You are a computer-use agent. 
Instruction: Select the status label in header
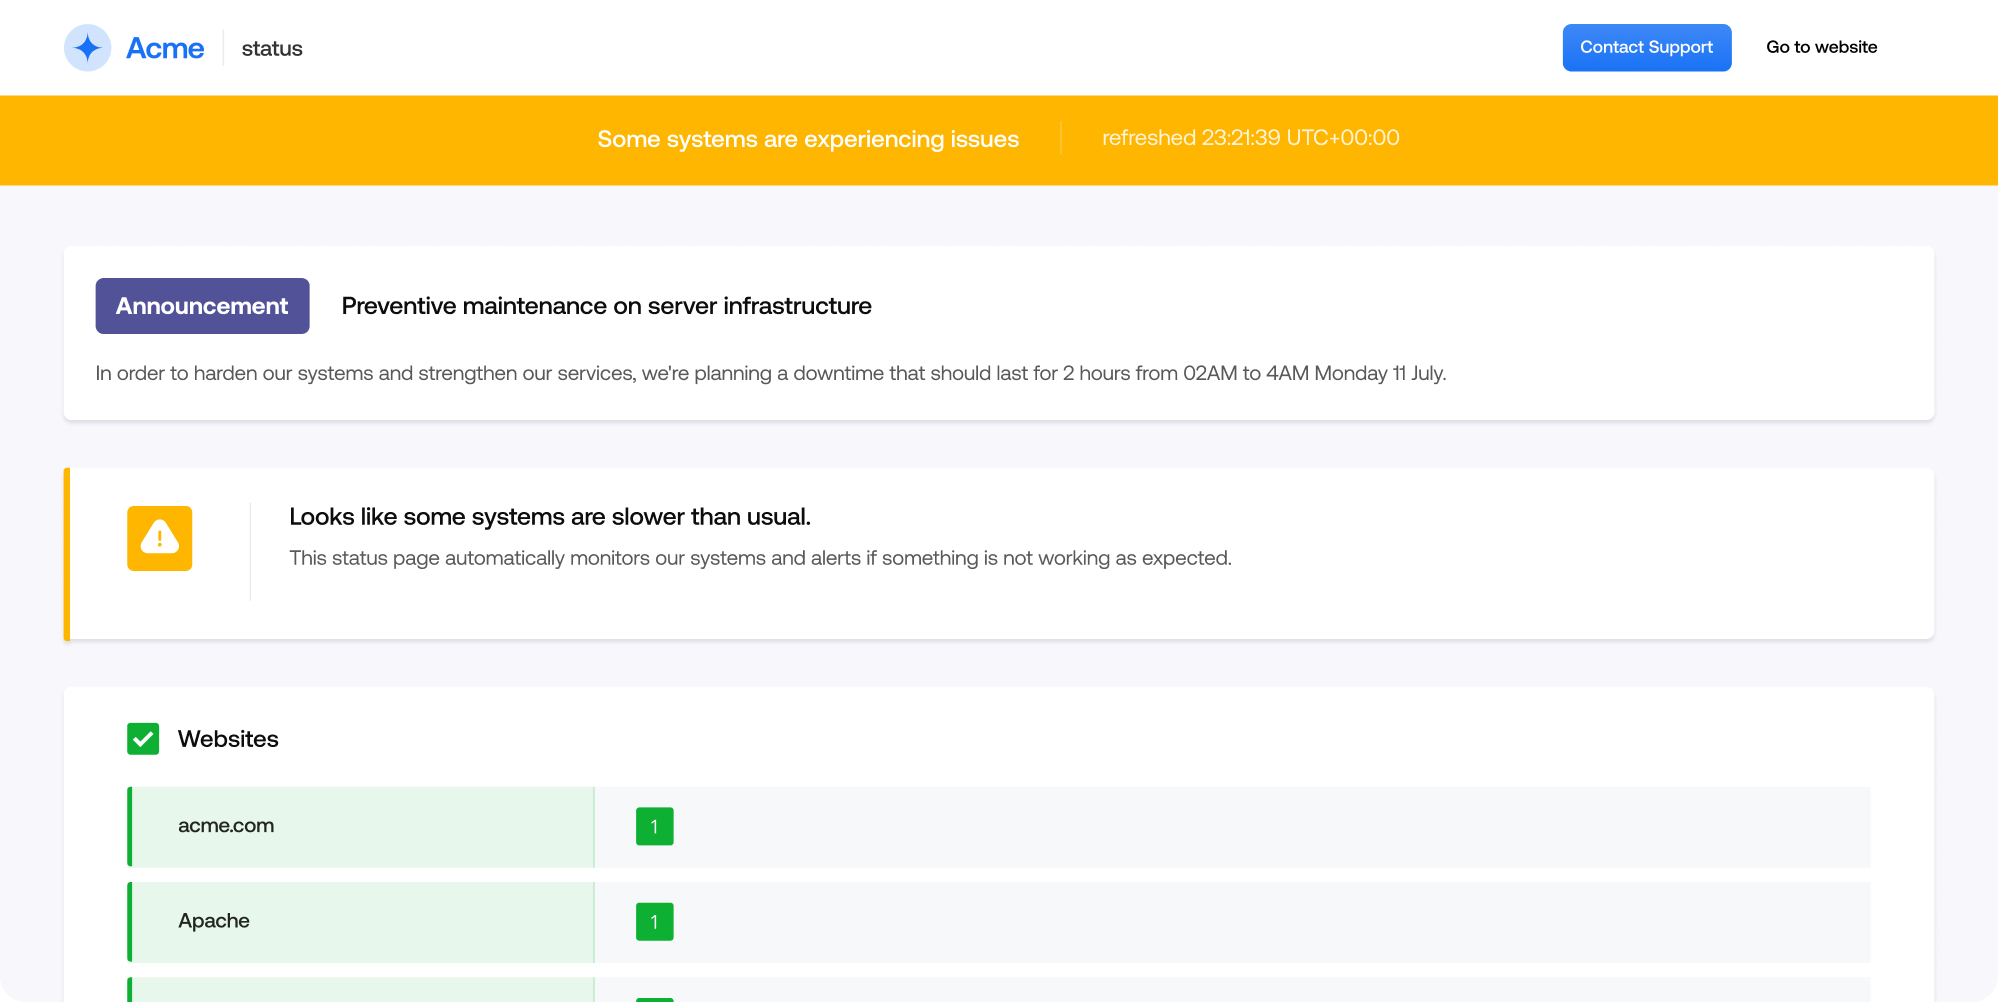[x=272, y=48]
